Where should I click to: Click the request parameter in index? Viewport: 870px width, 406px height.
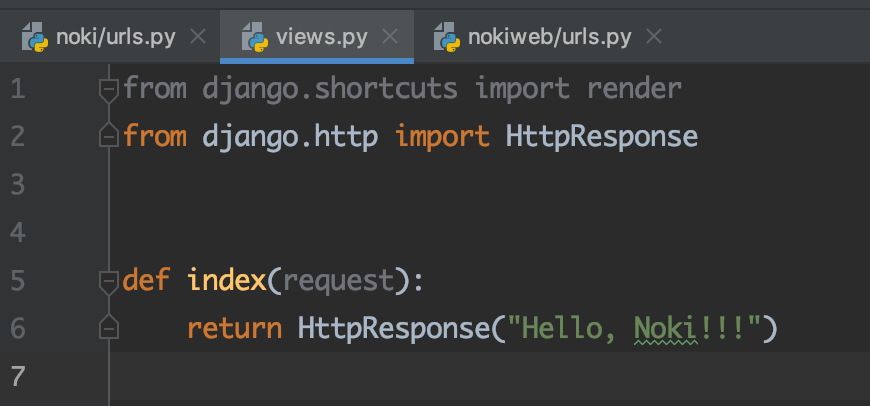pyautogui.click(x=337, y=280)
